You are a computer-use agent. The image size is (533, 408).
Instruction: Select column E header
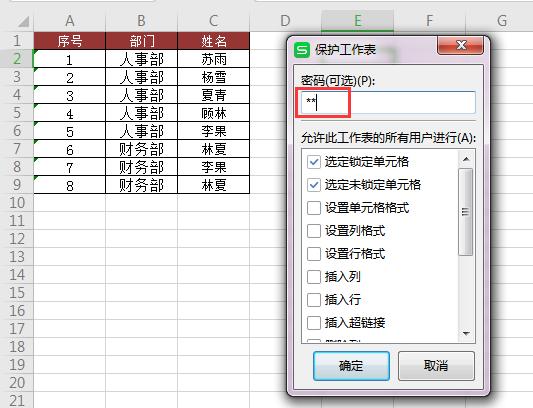358,21
